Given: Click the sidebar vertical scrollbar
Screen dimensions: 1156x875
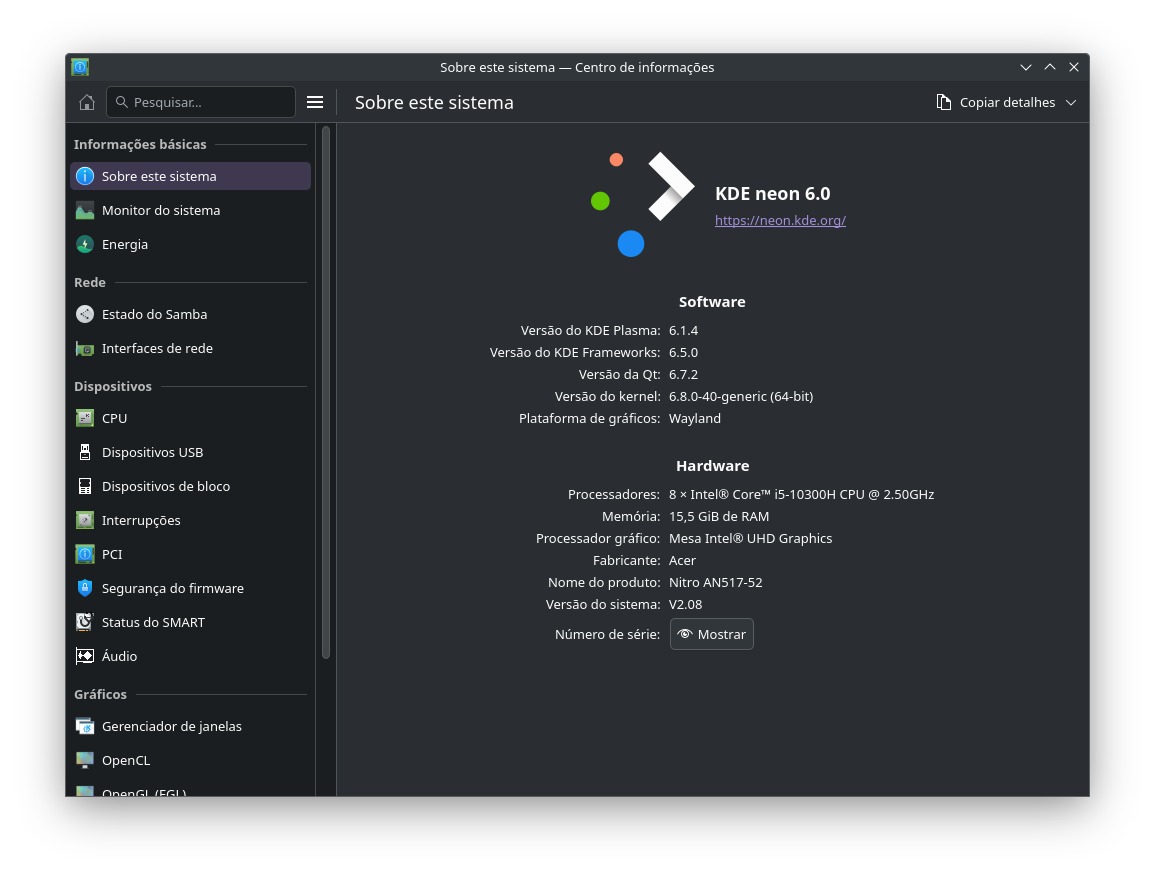Looking at the screenshot, I should (x=326, y=392).
